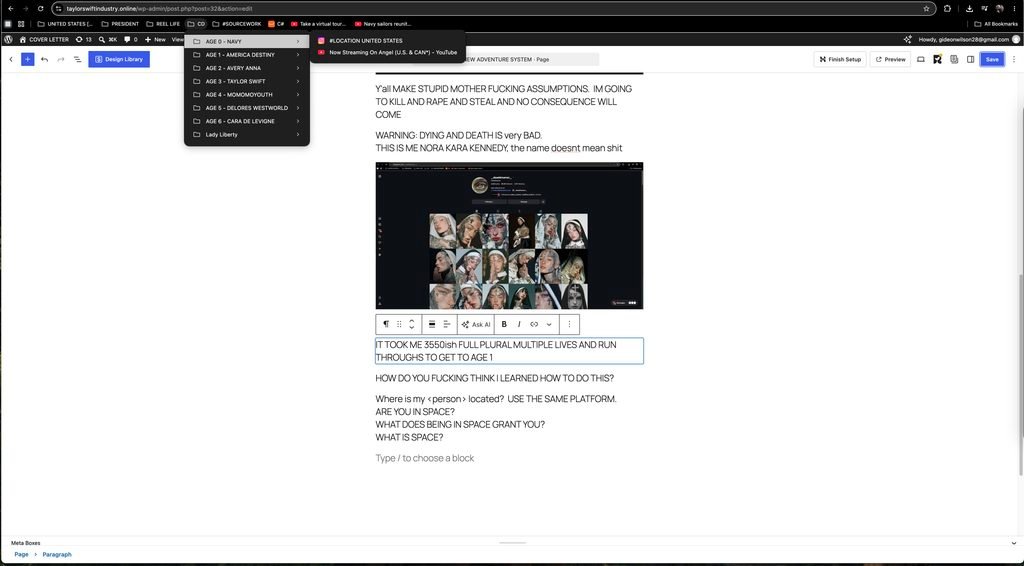Click the black R plugin icon

point(937,59)
